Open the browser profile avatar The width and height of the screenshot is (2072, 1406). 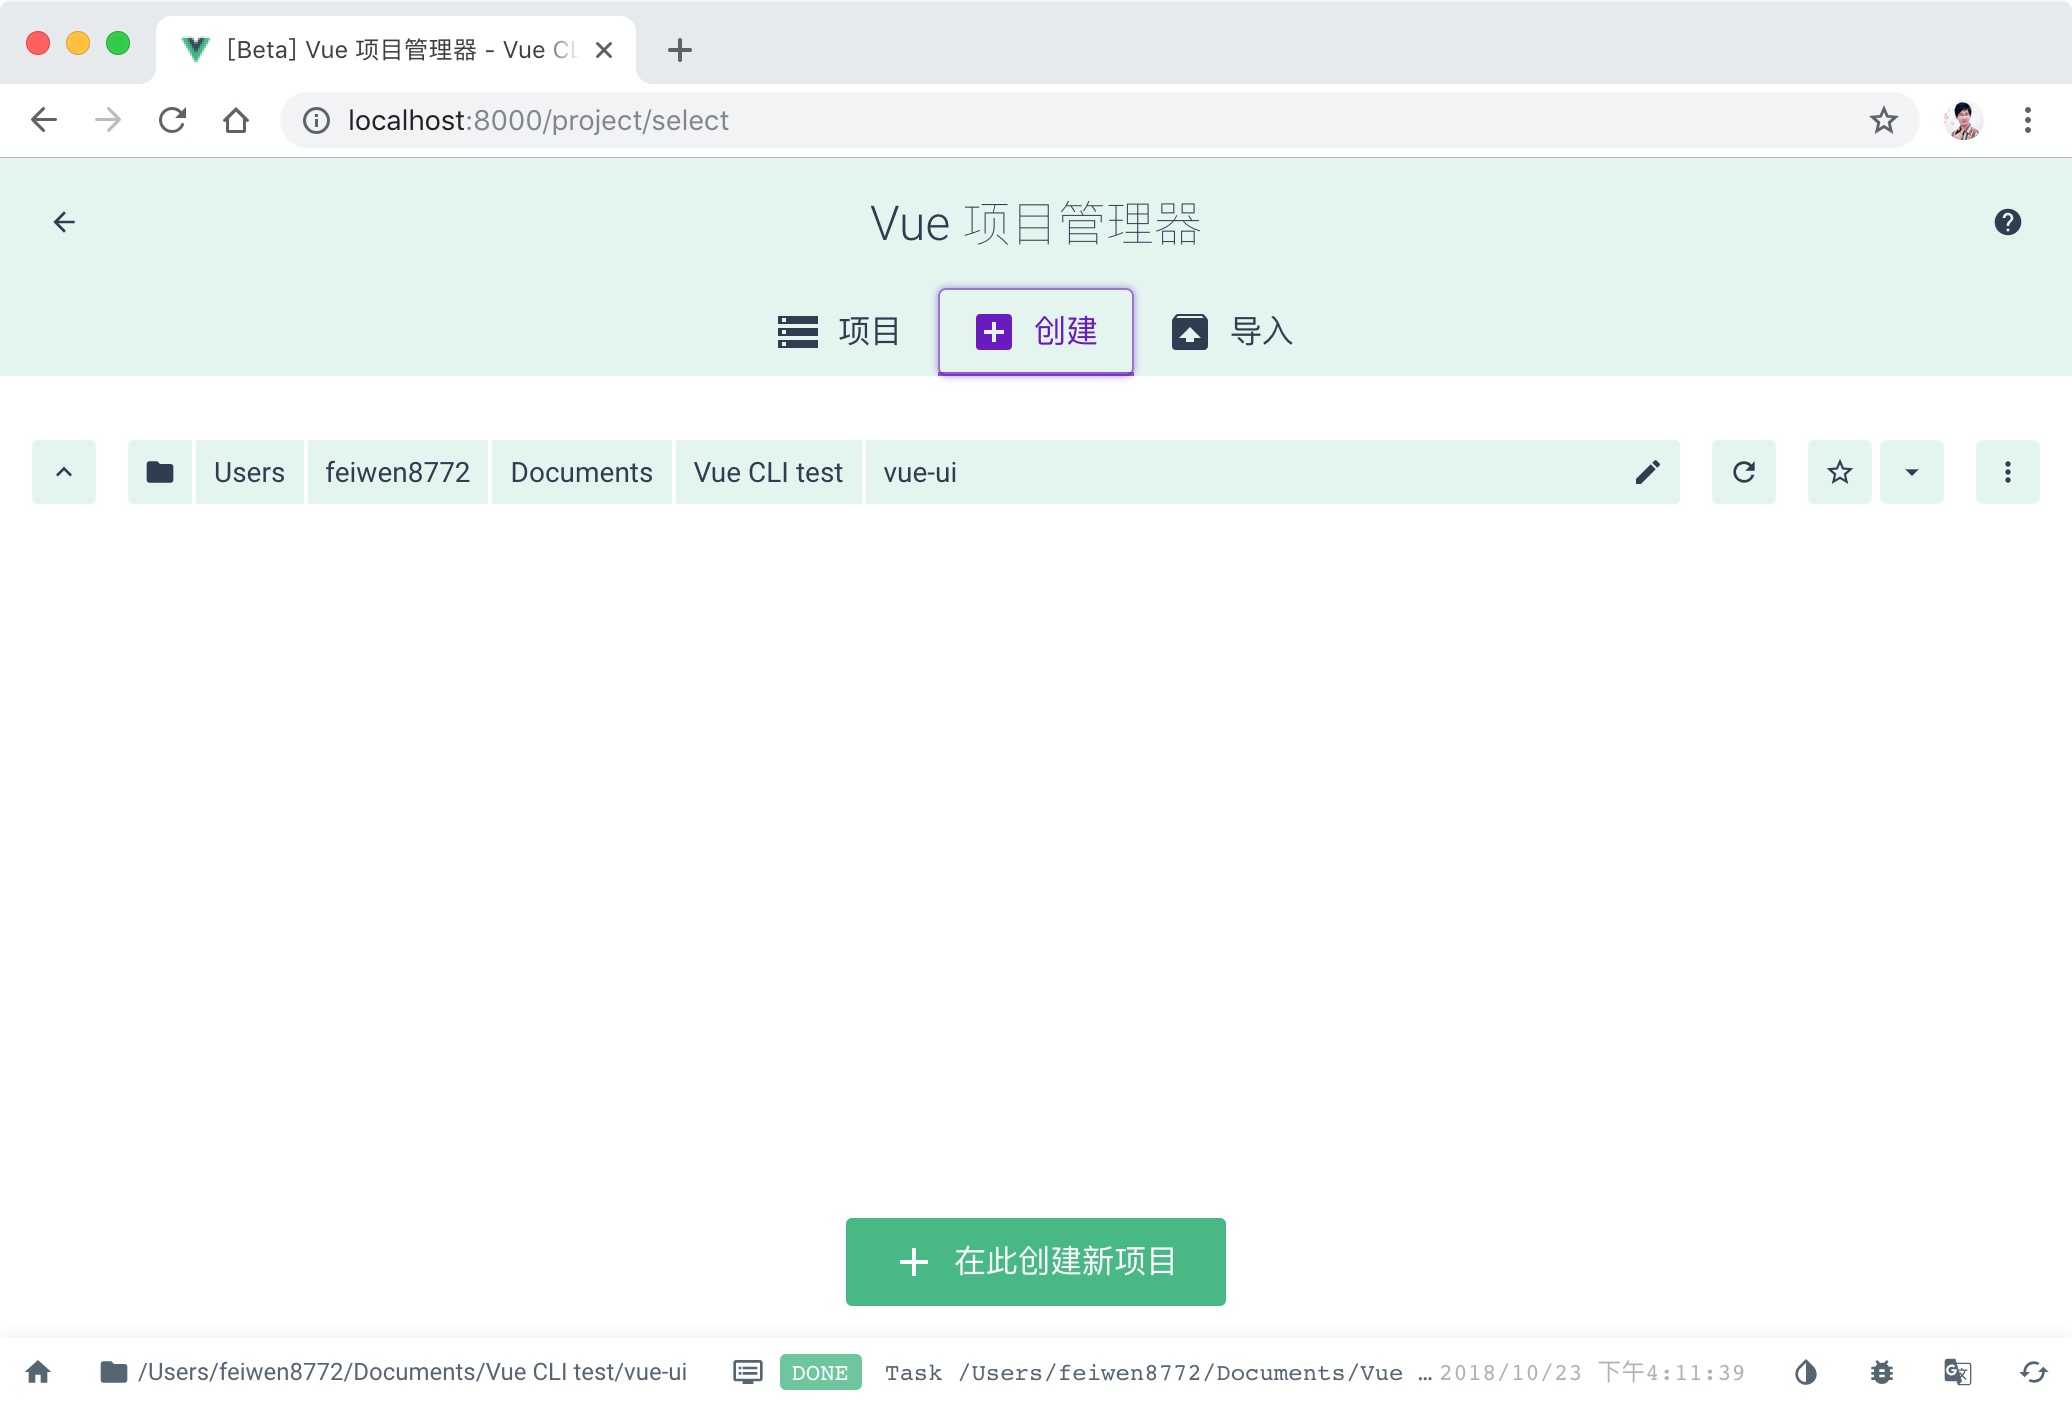(x=1964, y=120)
